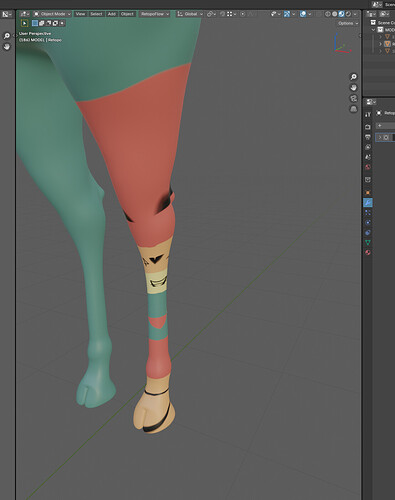Open the View menu
The image size is (395, 500).
click(80, 14)
